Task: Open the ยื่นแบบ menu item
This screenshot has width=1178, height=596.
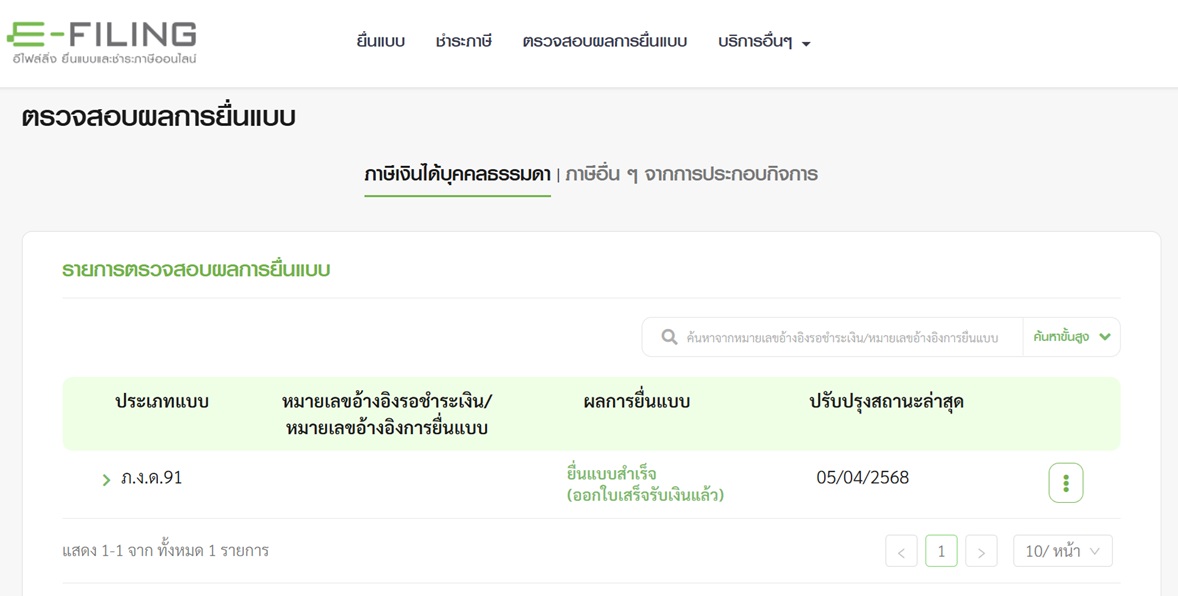Action: 380,42
